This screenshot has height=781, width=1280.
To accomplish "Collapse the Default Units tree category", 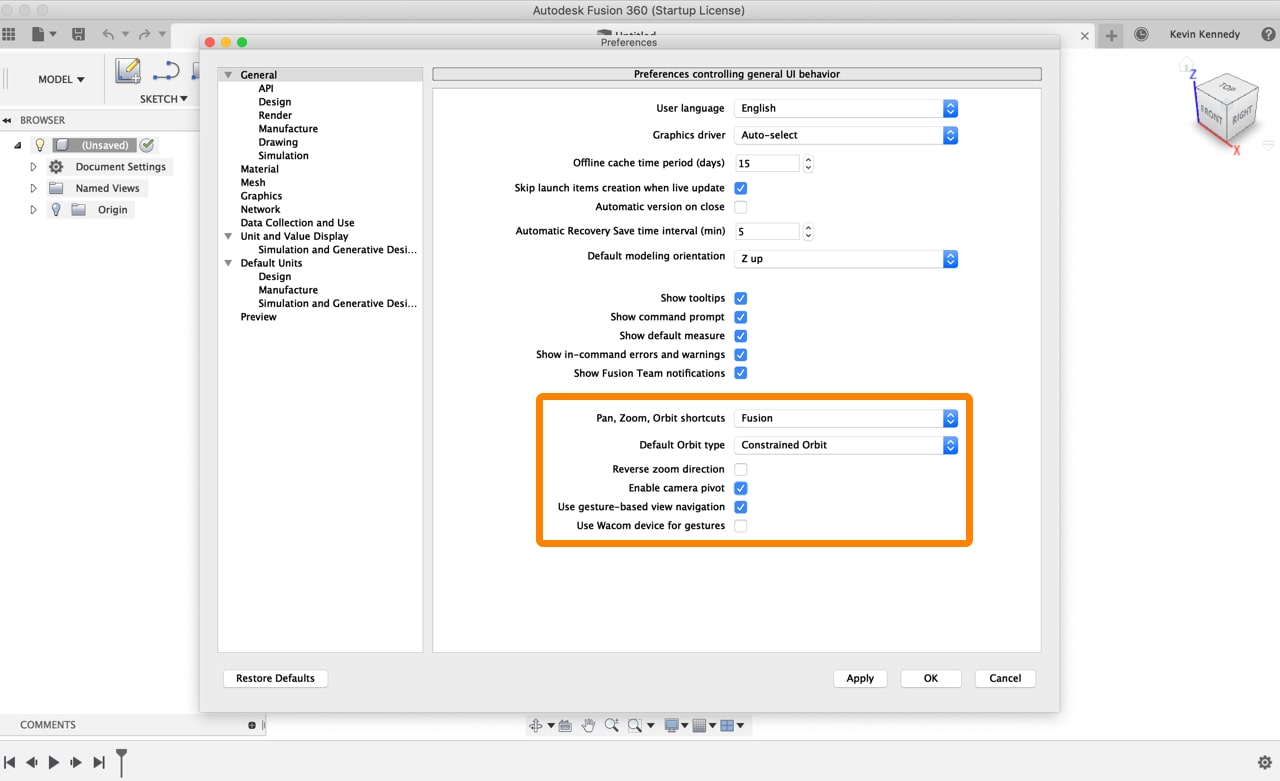I will 229,264.
